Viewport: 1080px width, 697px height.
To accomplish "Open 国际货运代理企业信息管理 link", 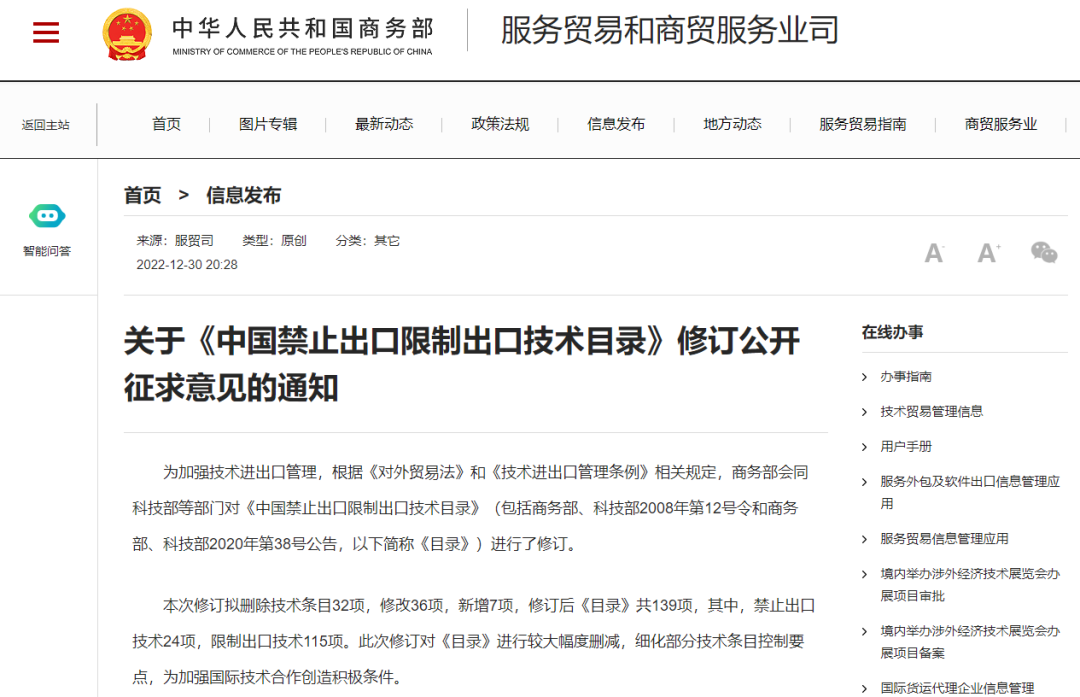I will [957, 688].
